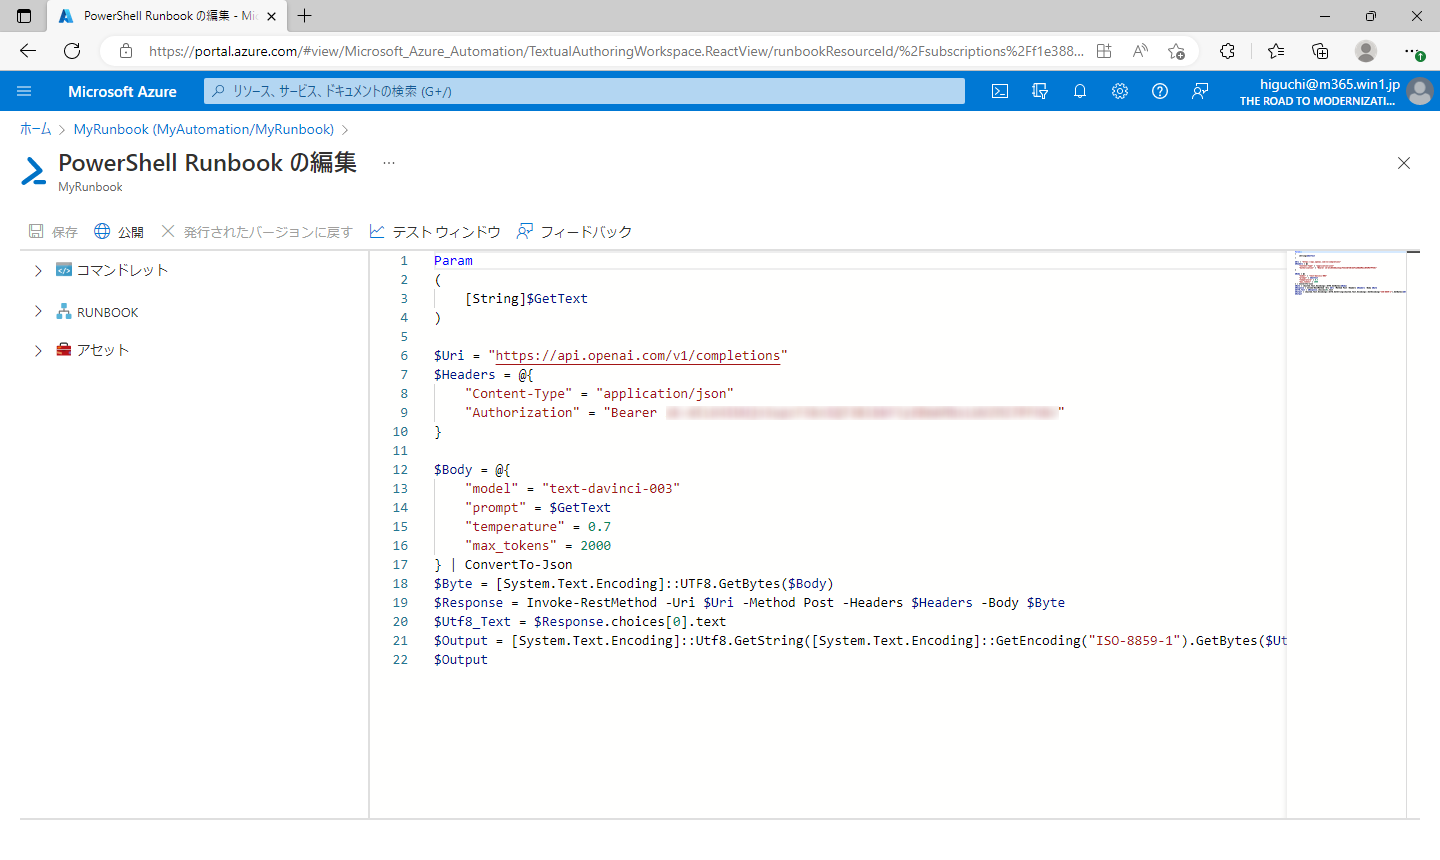
Task: Open MyRunbook (MyAutomation/MyRunbook) breadcrumb
Action: tap(204, 129)
